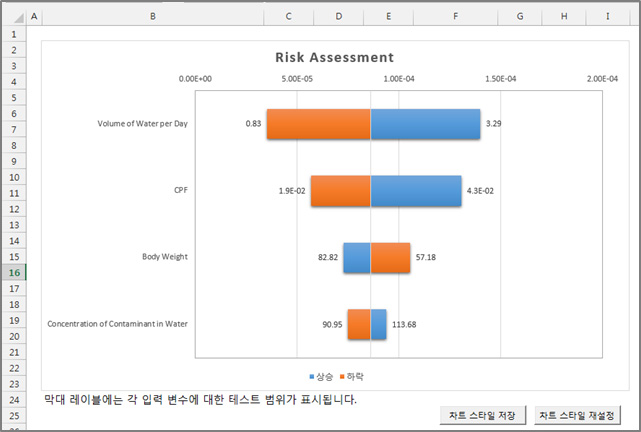Click orange 하락 legend swatch
The image size is (641, 432).
click(342, 376)
